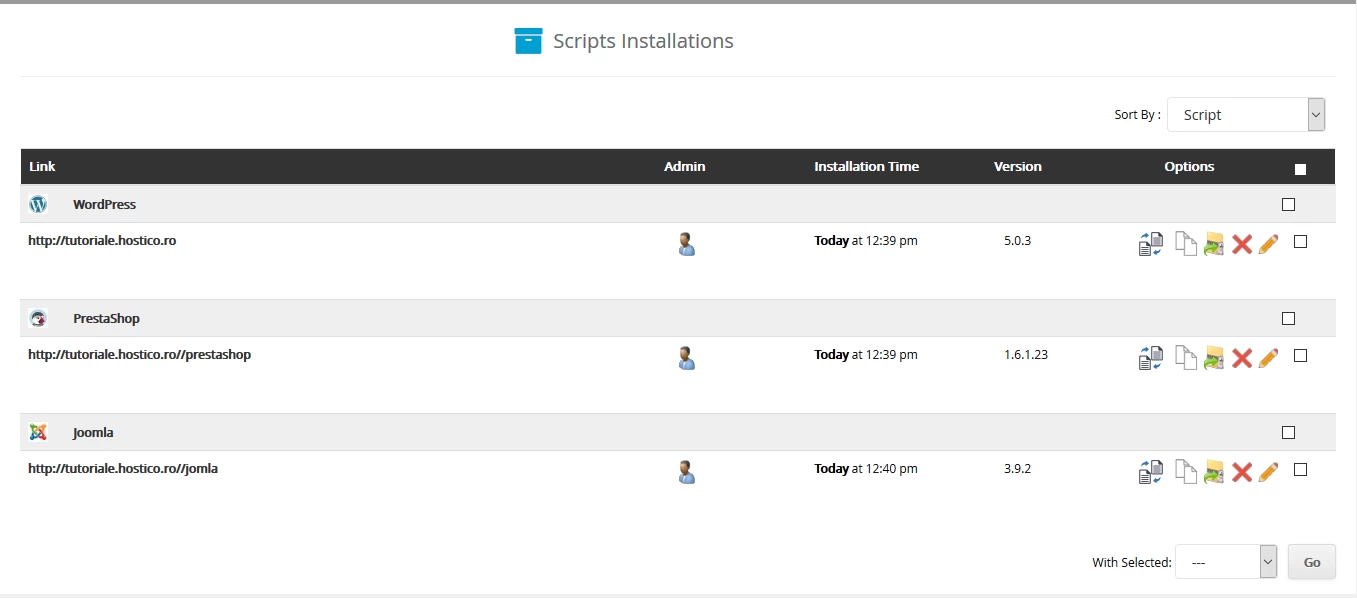Check the Joomla group checkbox
This screenshot has height=598, width=1357.
coord(1288,432)
